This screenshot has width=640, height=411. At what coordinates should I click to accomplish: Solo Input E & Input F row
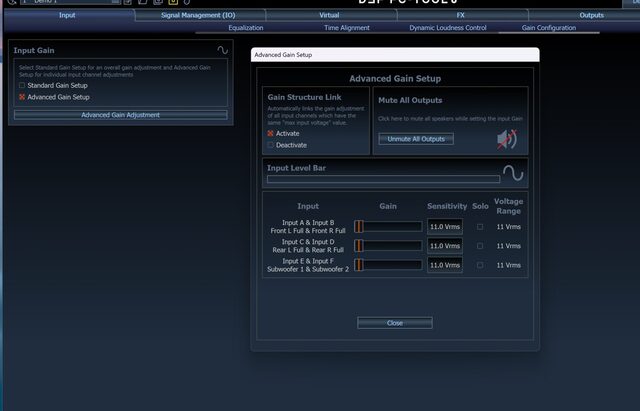pos(480,265)
